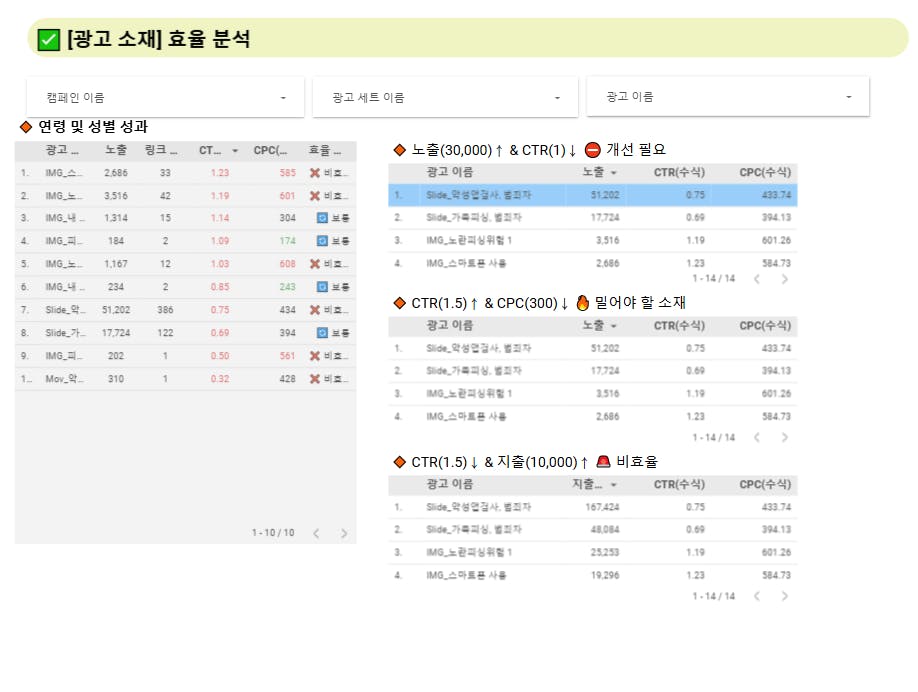The width and height of the screenshot is (918, 692).
Task: Go to the next page of the 밀어야 할 소재 table
Action: 785,437
